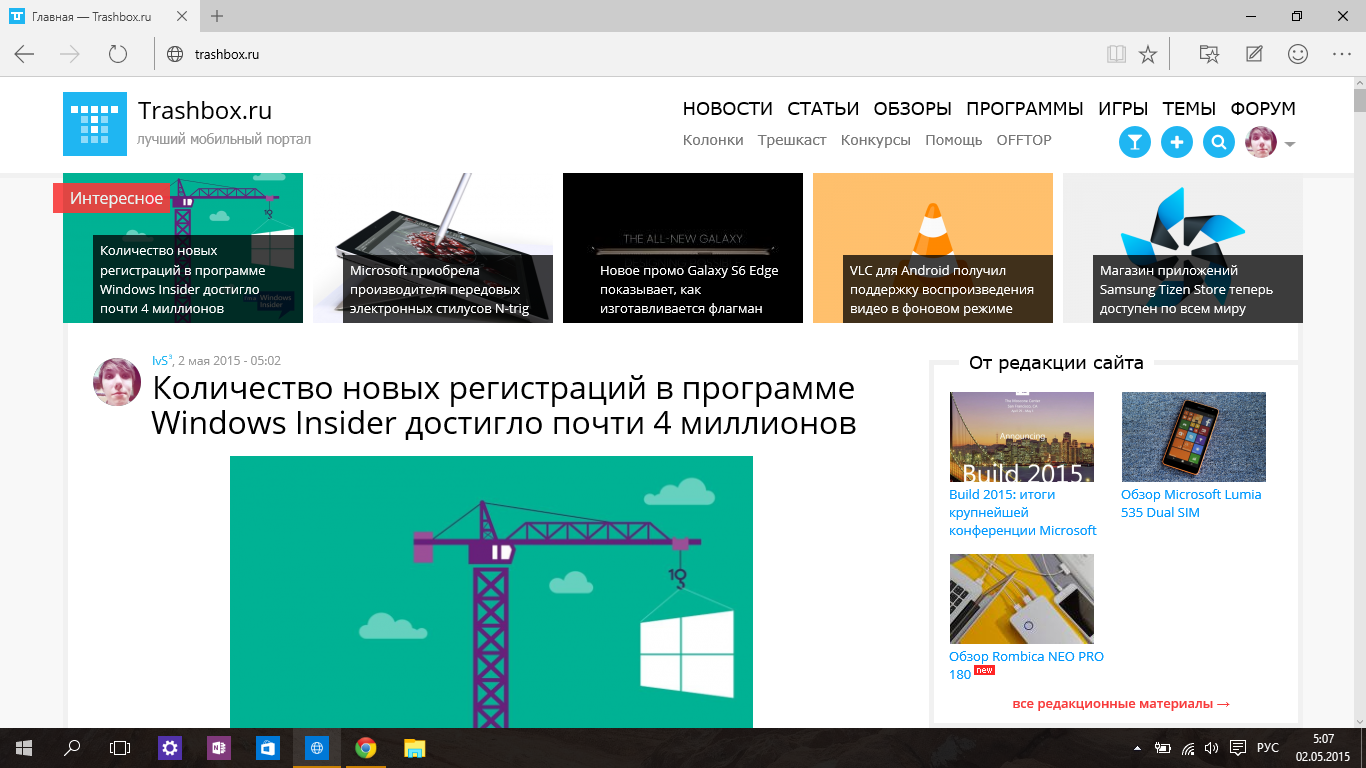This screenshot has height=768, width=1366.
Task: Go to Помощь submenu link
Action: tap(954, 140)
